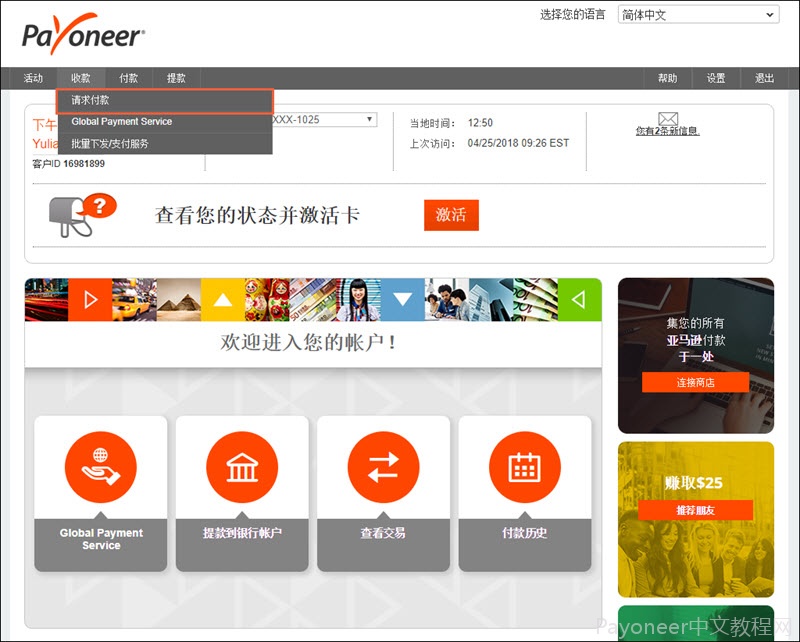
Task: Select 请求付款 from the dropdown menu
Action: [x=165, y=101]
